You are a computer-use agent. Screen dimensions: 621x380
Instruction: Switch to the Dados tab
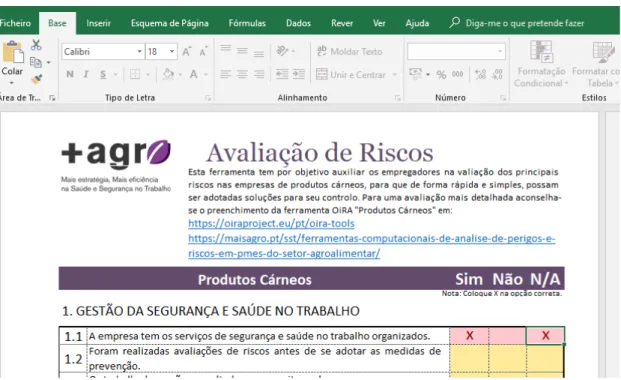[x=299, y=23]
